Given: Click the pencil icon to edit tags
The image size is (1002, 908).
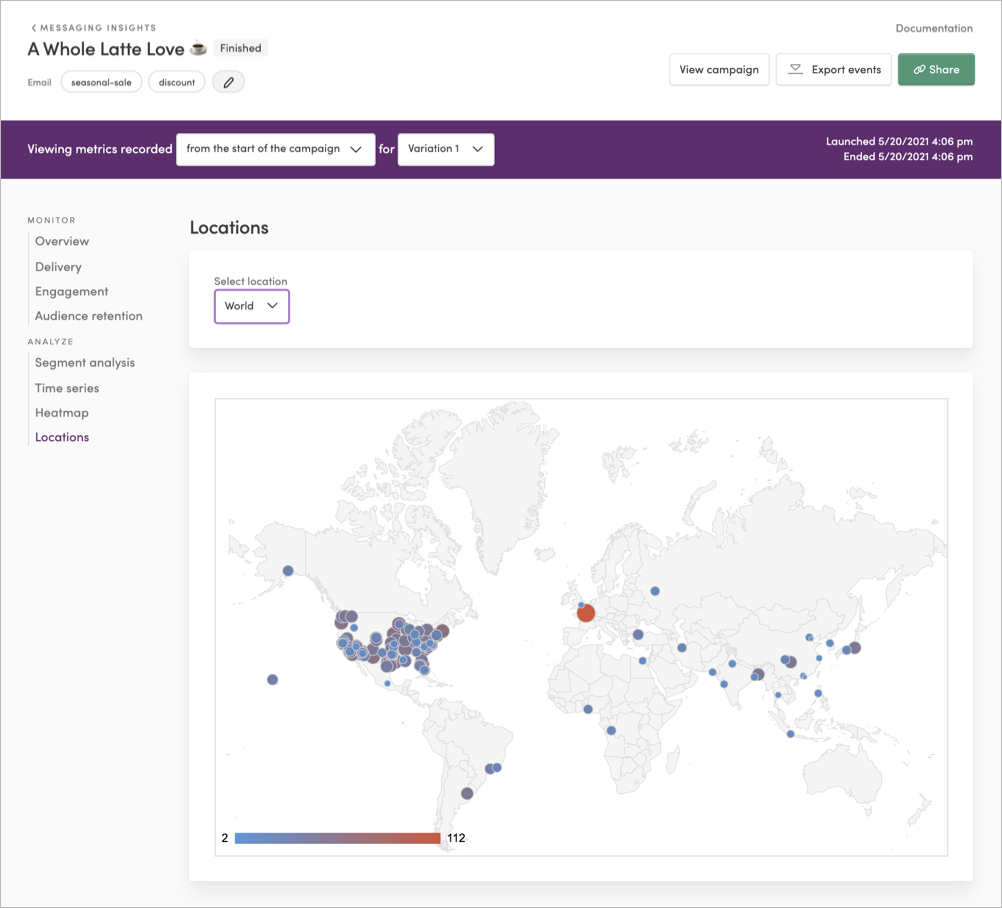Looking at the screenshot, I should (228, 81).
